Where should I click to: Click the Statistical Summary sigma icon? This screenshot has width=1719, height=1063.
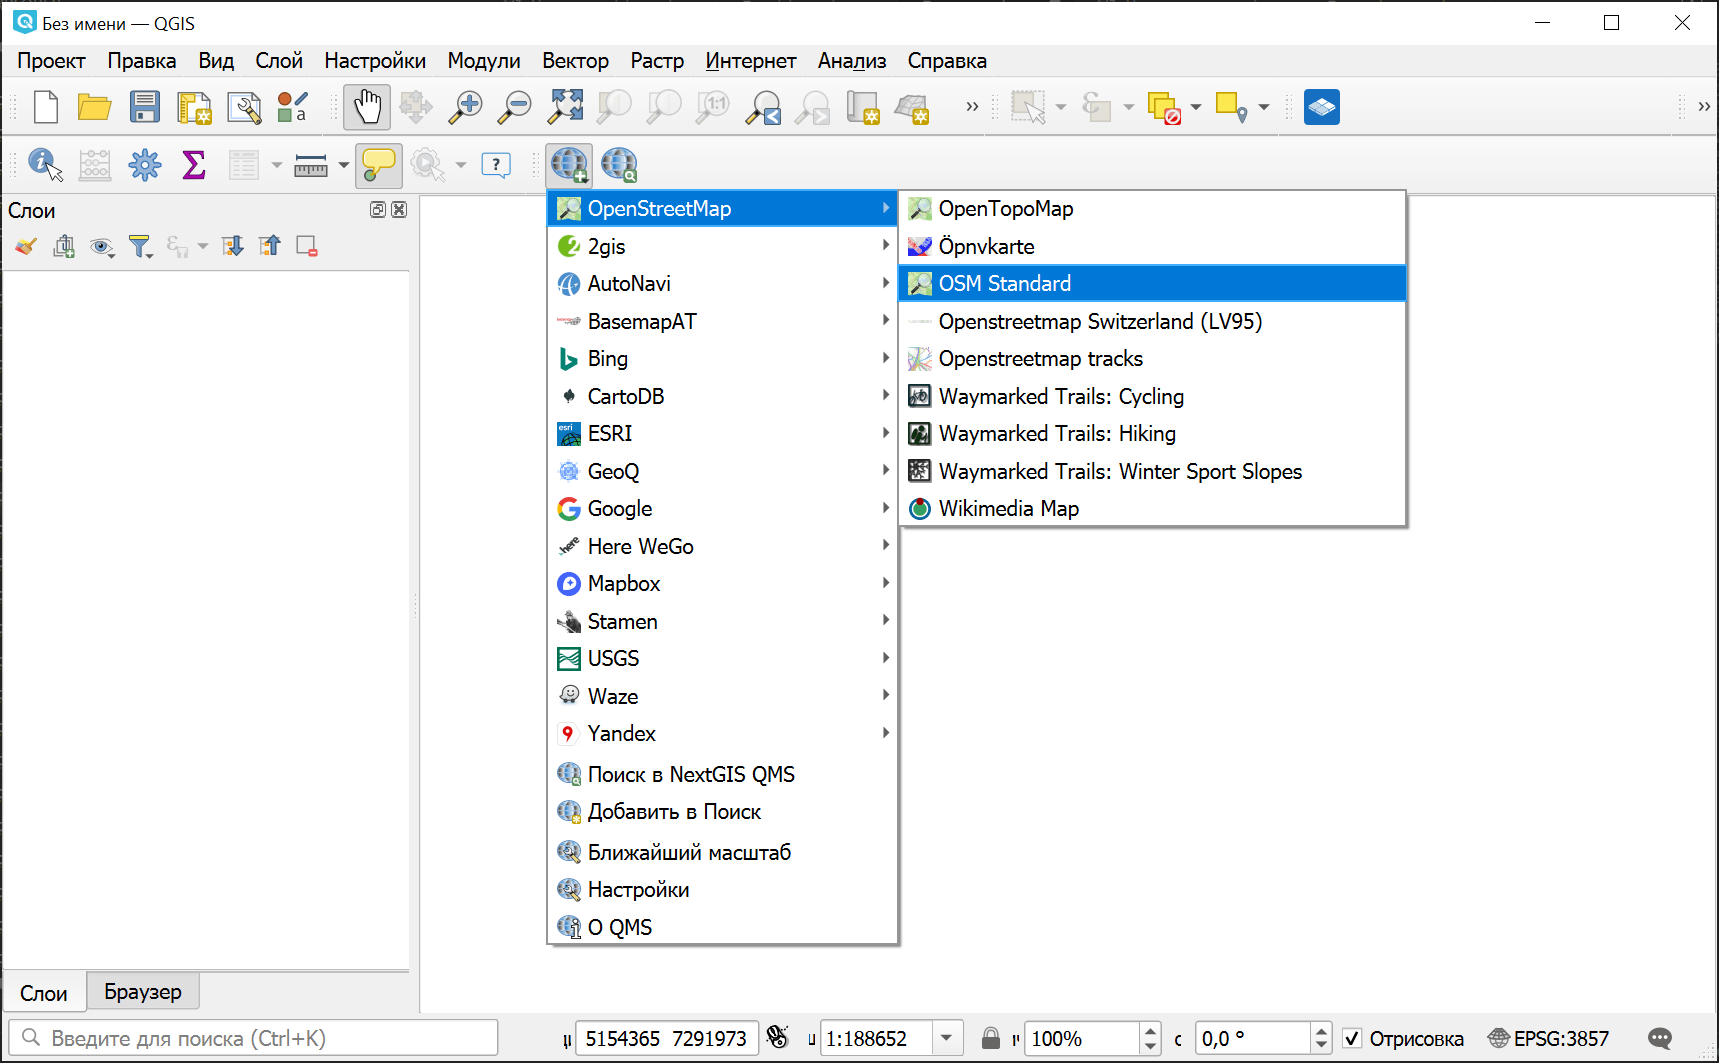click(194, 165)
